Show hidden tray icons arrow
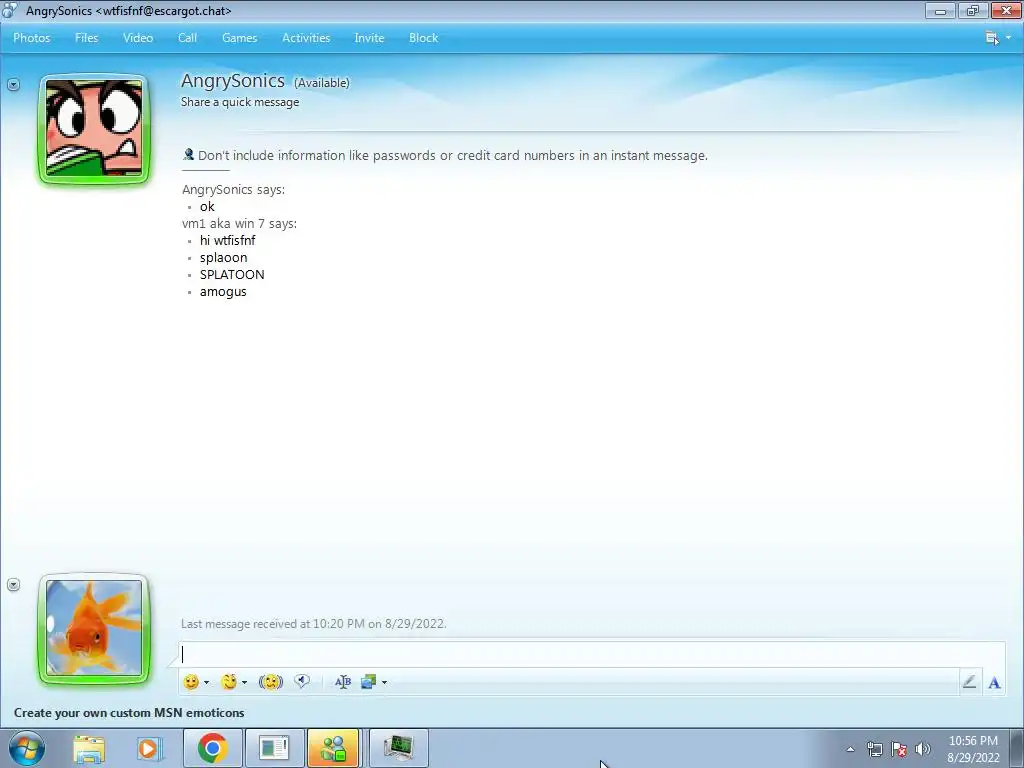This screenshot has height=768, width=1024. tap(850, 749)
